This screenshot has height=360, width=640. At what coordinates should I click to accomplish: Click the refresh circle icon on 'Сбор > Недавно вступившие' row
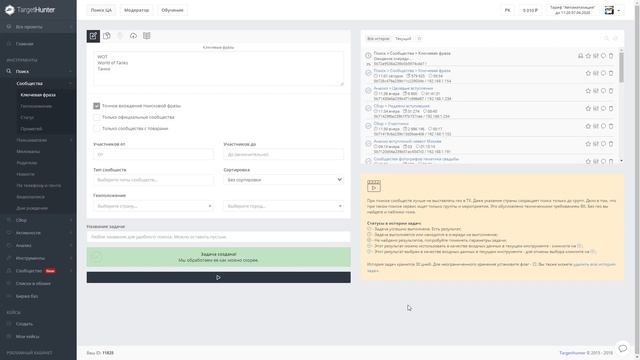pyautogui.click(x=603, y=109)
